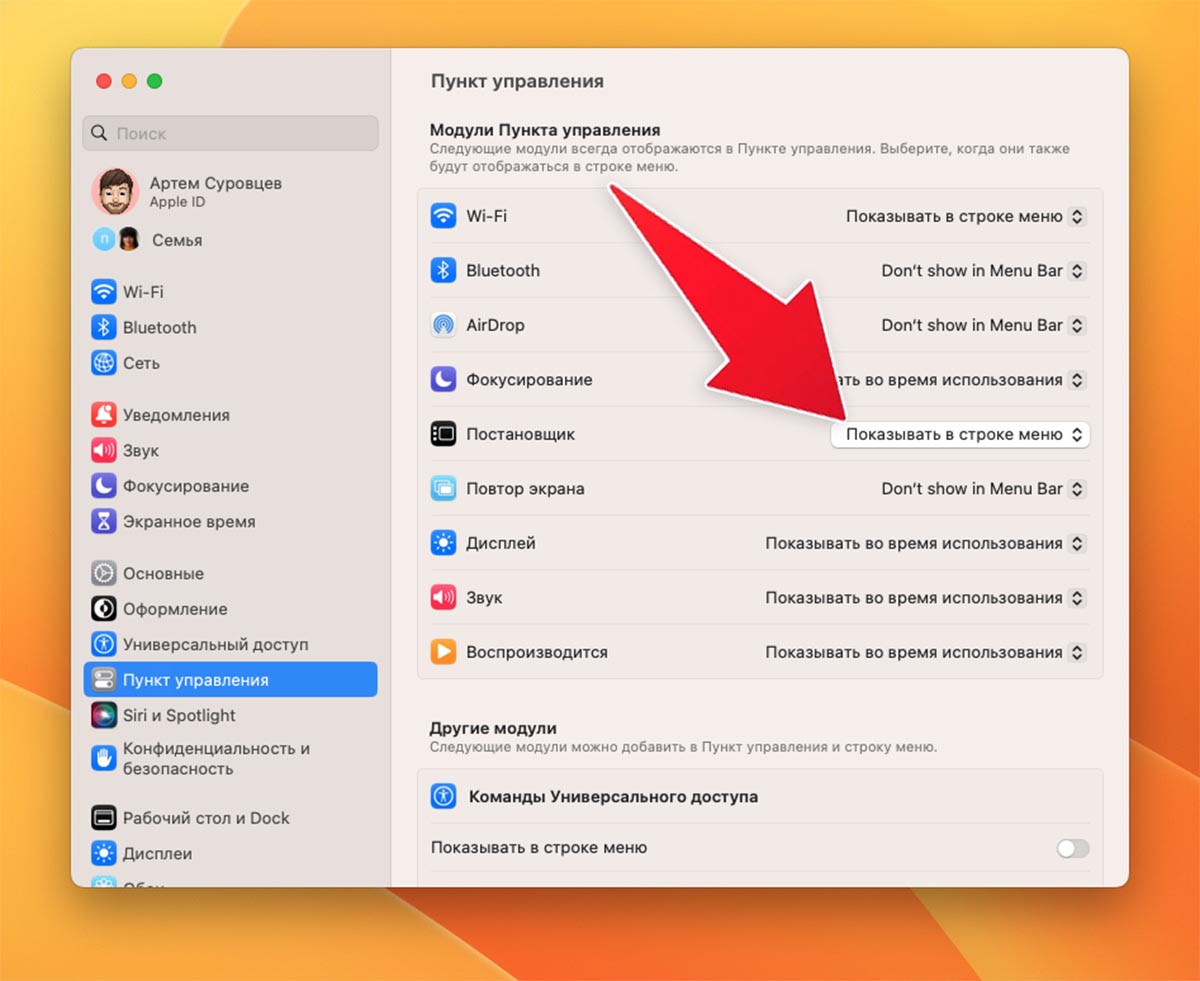Click the Дисплей brightness icon in the modules list

443,543
